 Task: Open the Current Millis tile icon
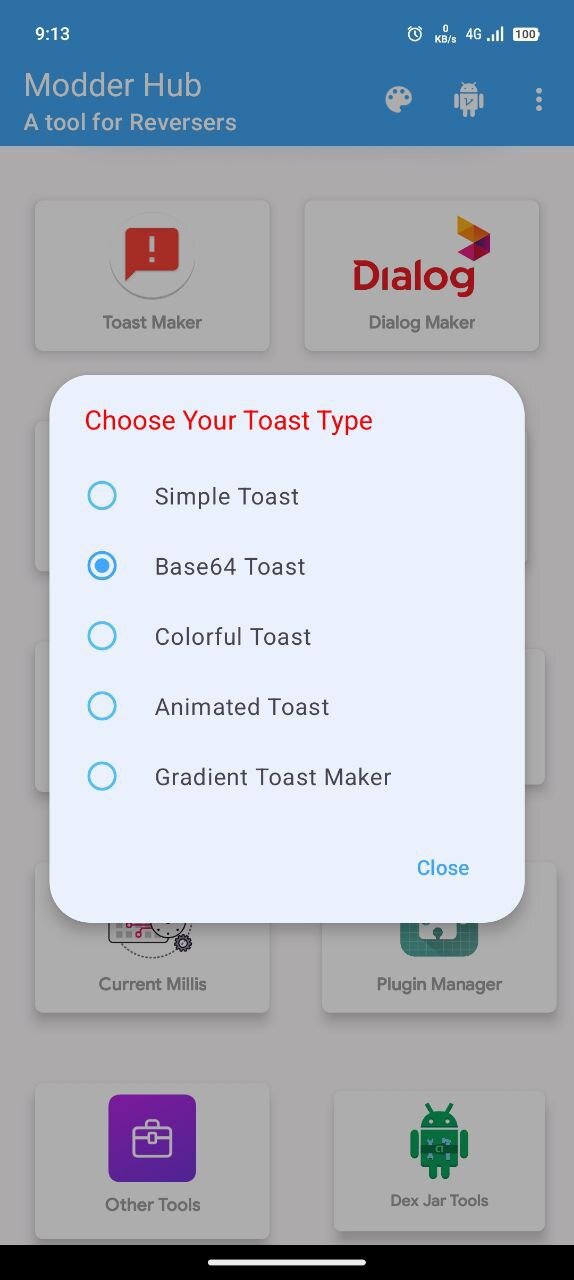[x=152, y=936]
